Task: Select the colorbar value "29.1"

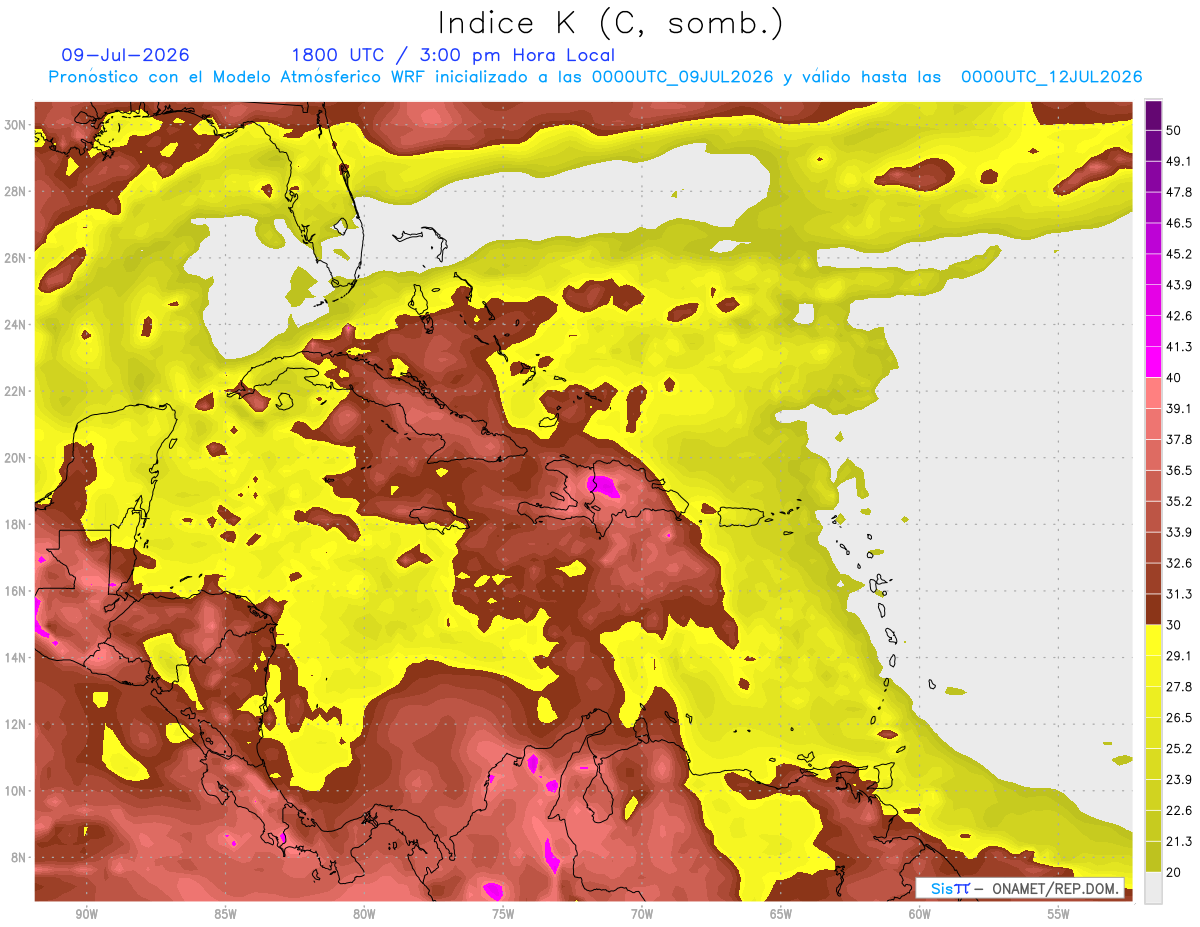Action: click(x=1179, y=656)
